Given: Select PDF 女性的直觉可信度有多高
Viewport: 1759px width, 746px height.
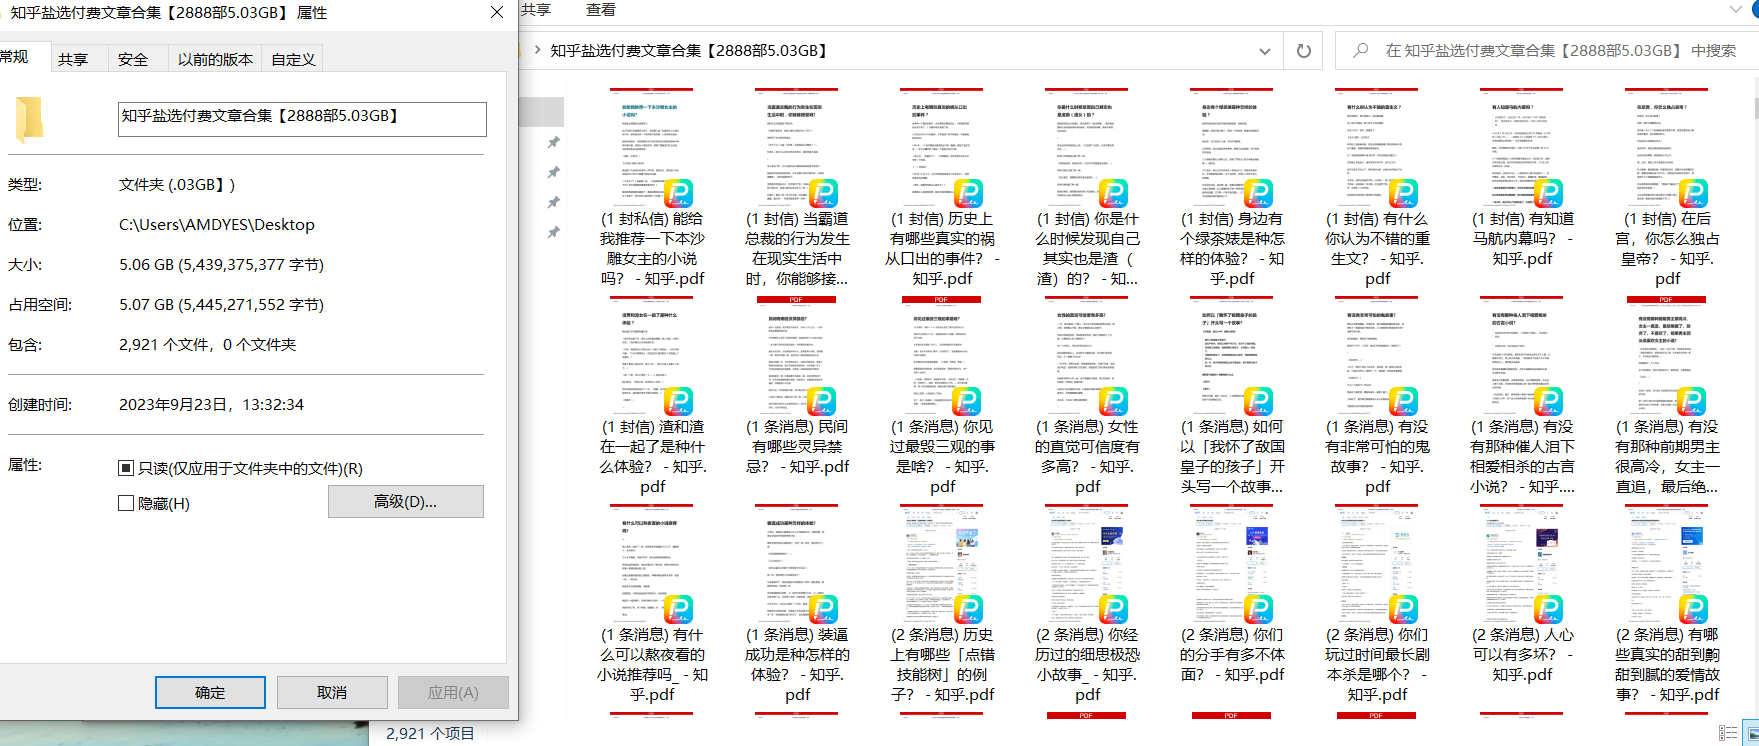Looking at the screenshot, I should tap(1087, 396).
